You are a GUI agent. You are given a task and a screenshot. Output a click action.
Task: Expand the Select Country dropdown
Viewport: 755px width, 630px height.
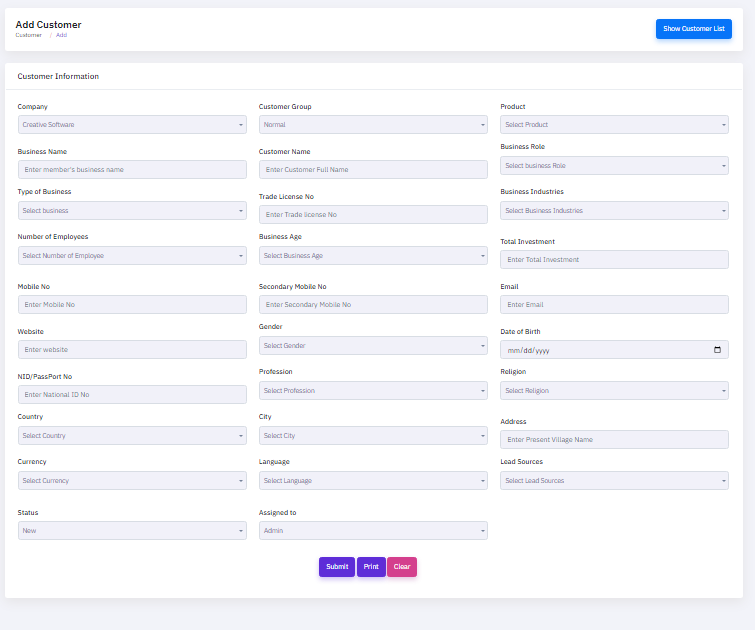click(x=132, y=436)
